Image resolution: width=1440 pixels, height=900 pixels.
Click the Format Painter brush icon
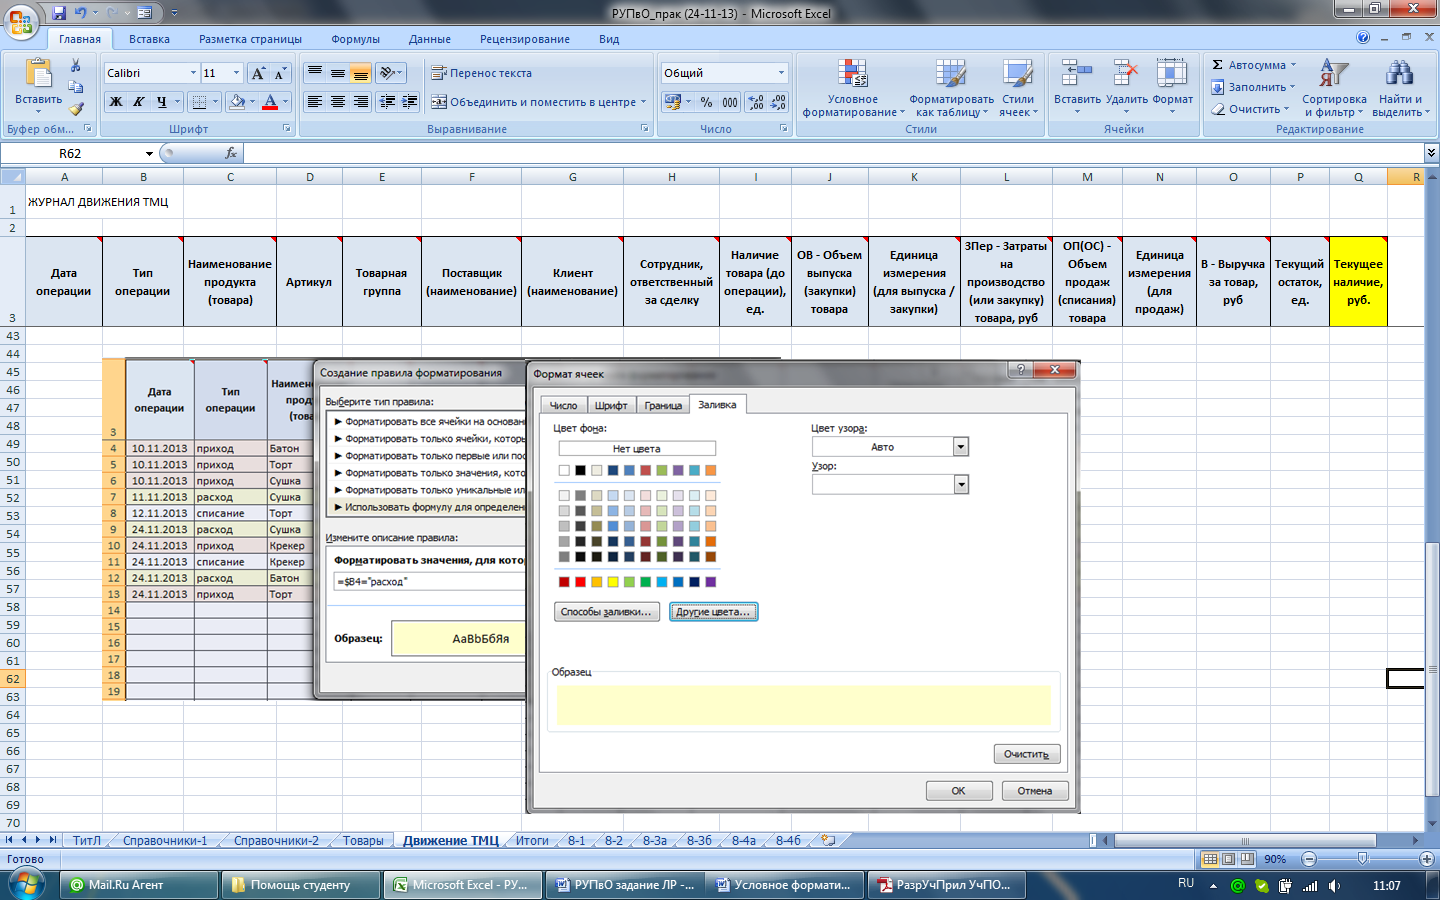[x=76, y=108]
